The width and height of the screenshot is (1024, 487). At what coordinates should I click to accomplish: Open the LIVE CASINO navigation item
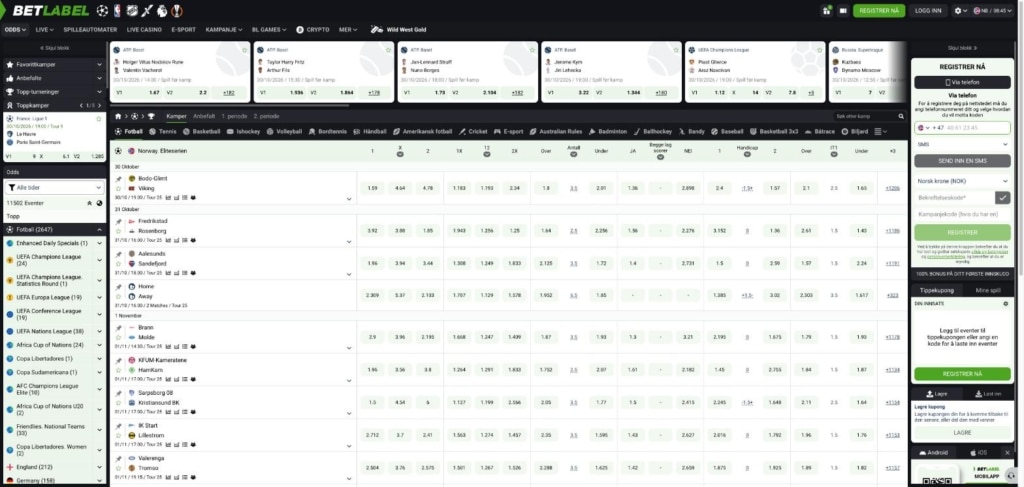[144, 29]
